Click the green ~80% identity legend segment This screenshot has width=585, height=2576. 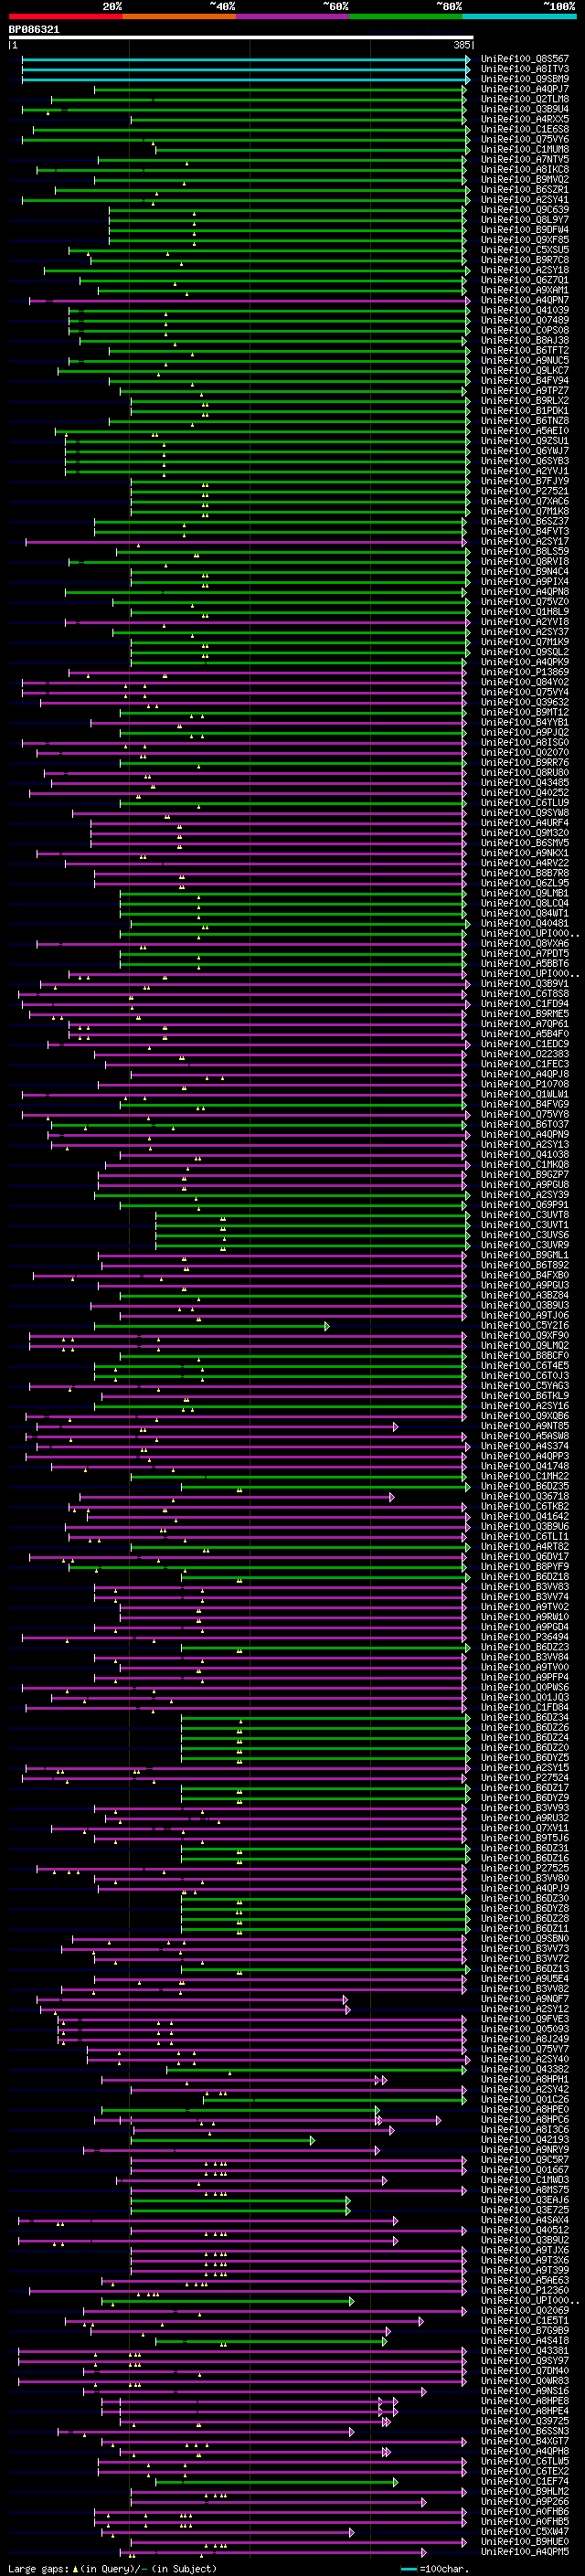(406, 16)
